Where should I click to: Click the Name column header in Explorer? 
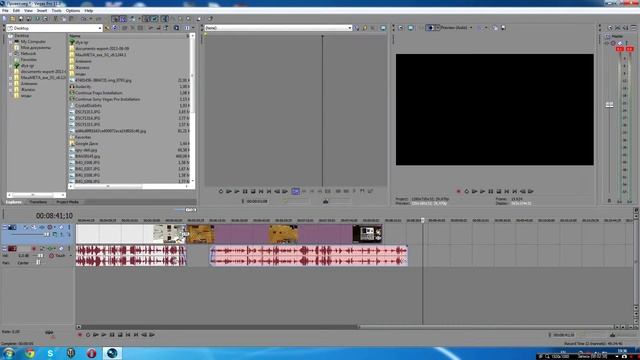(x=75, y=36)
